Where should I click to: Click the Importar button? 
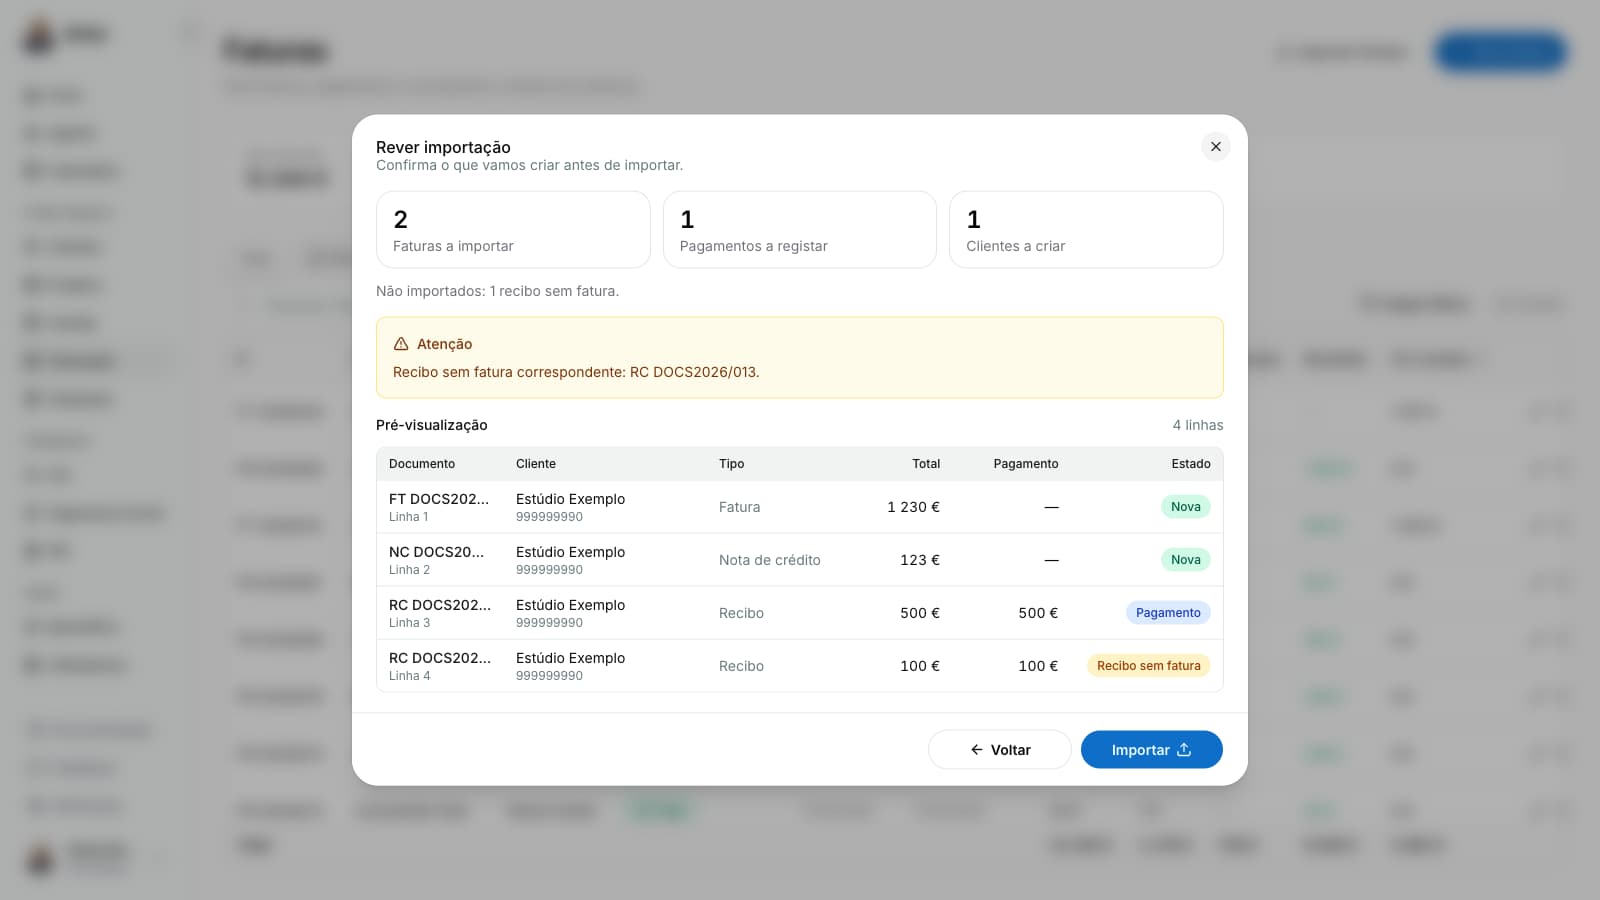point(1151,750)
